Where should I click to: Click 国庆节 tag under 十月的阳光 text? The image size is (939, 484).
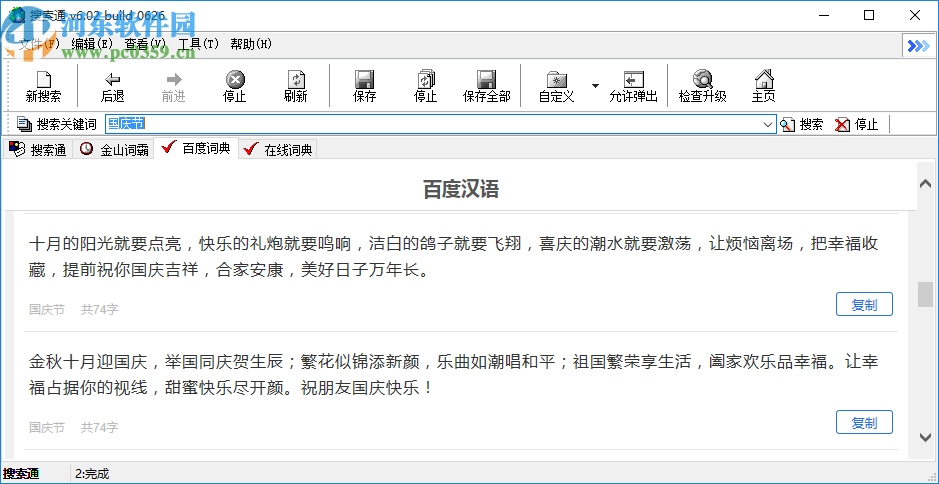[47, 310]
